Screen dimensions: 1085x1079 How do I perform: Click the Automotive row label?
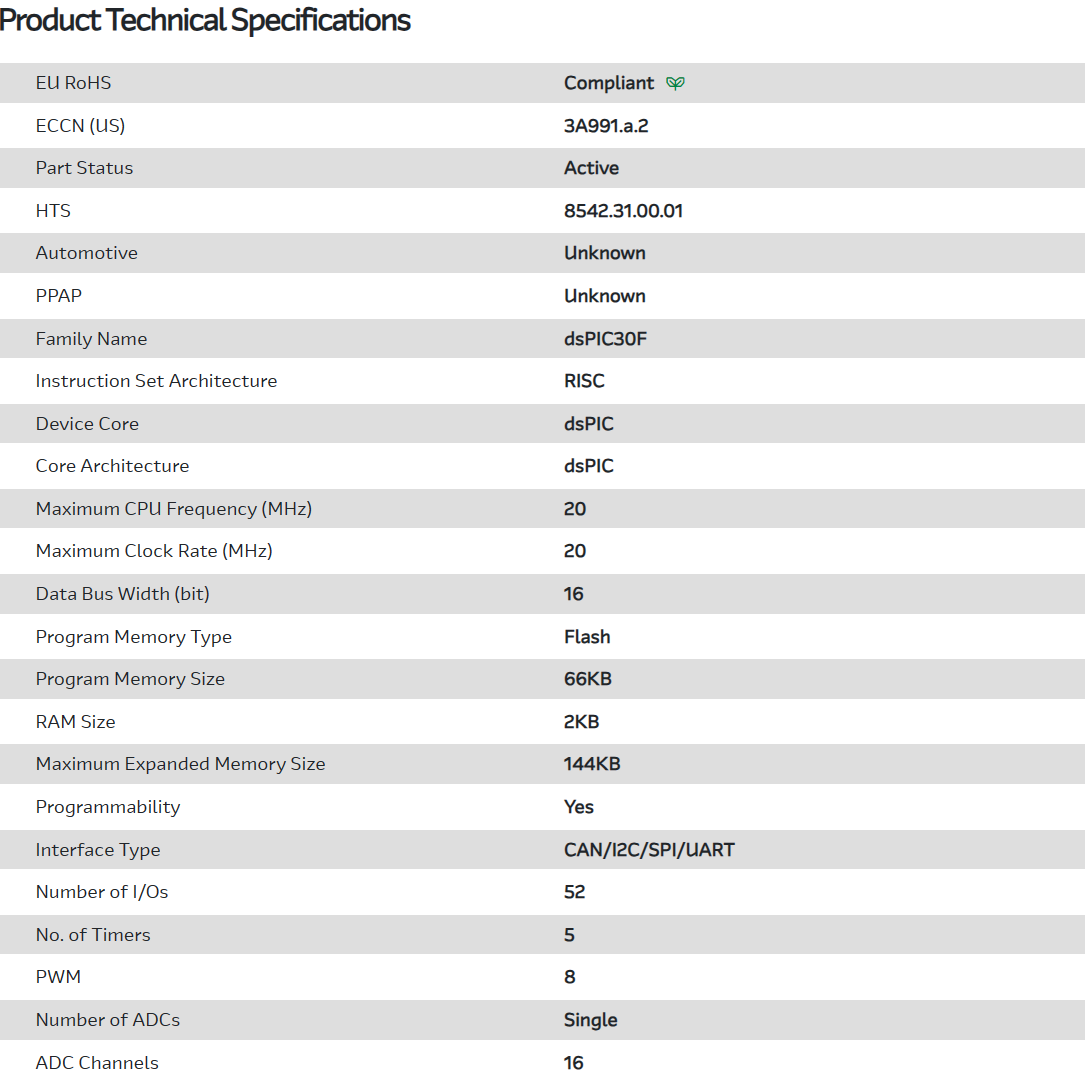pyautogui.click(x=86, y=253)
